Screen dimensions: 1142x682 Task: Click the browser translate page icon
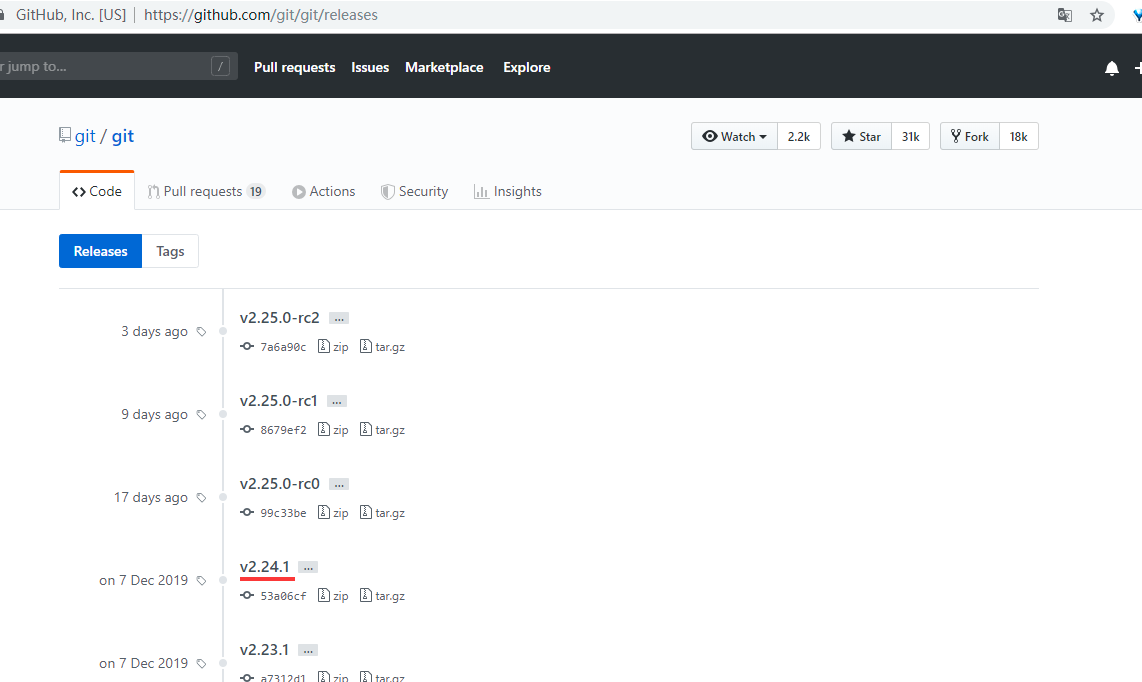tap(1065, 15)
